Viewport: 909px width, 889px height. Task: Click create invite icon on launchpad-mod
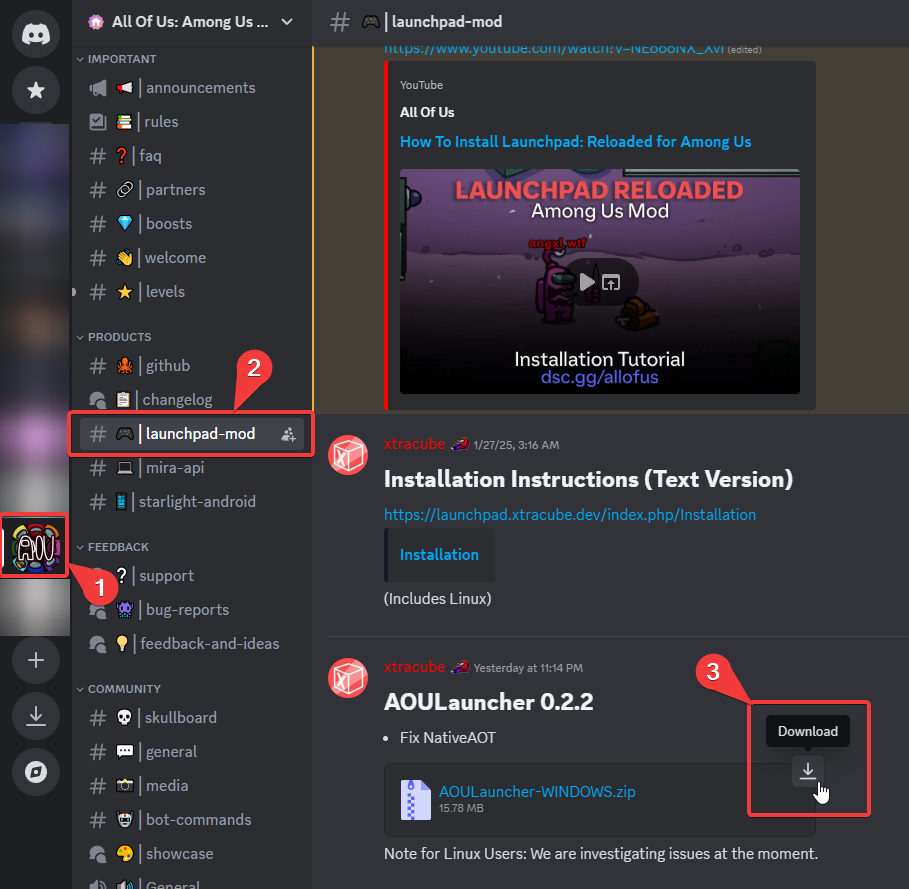click(x=288, y=434)
